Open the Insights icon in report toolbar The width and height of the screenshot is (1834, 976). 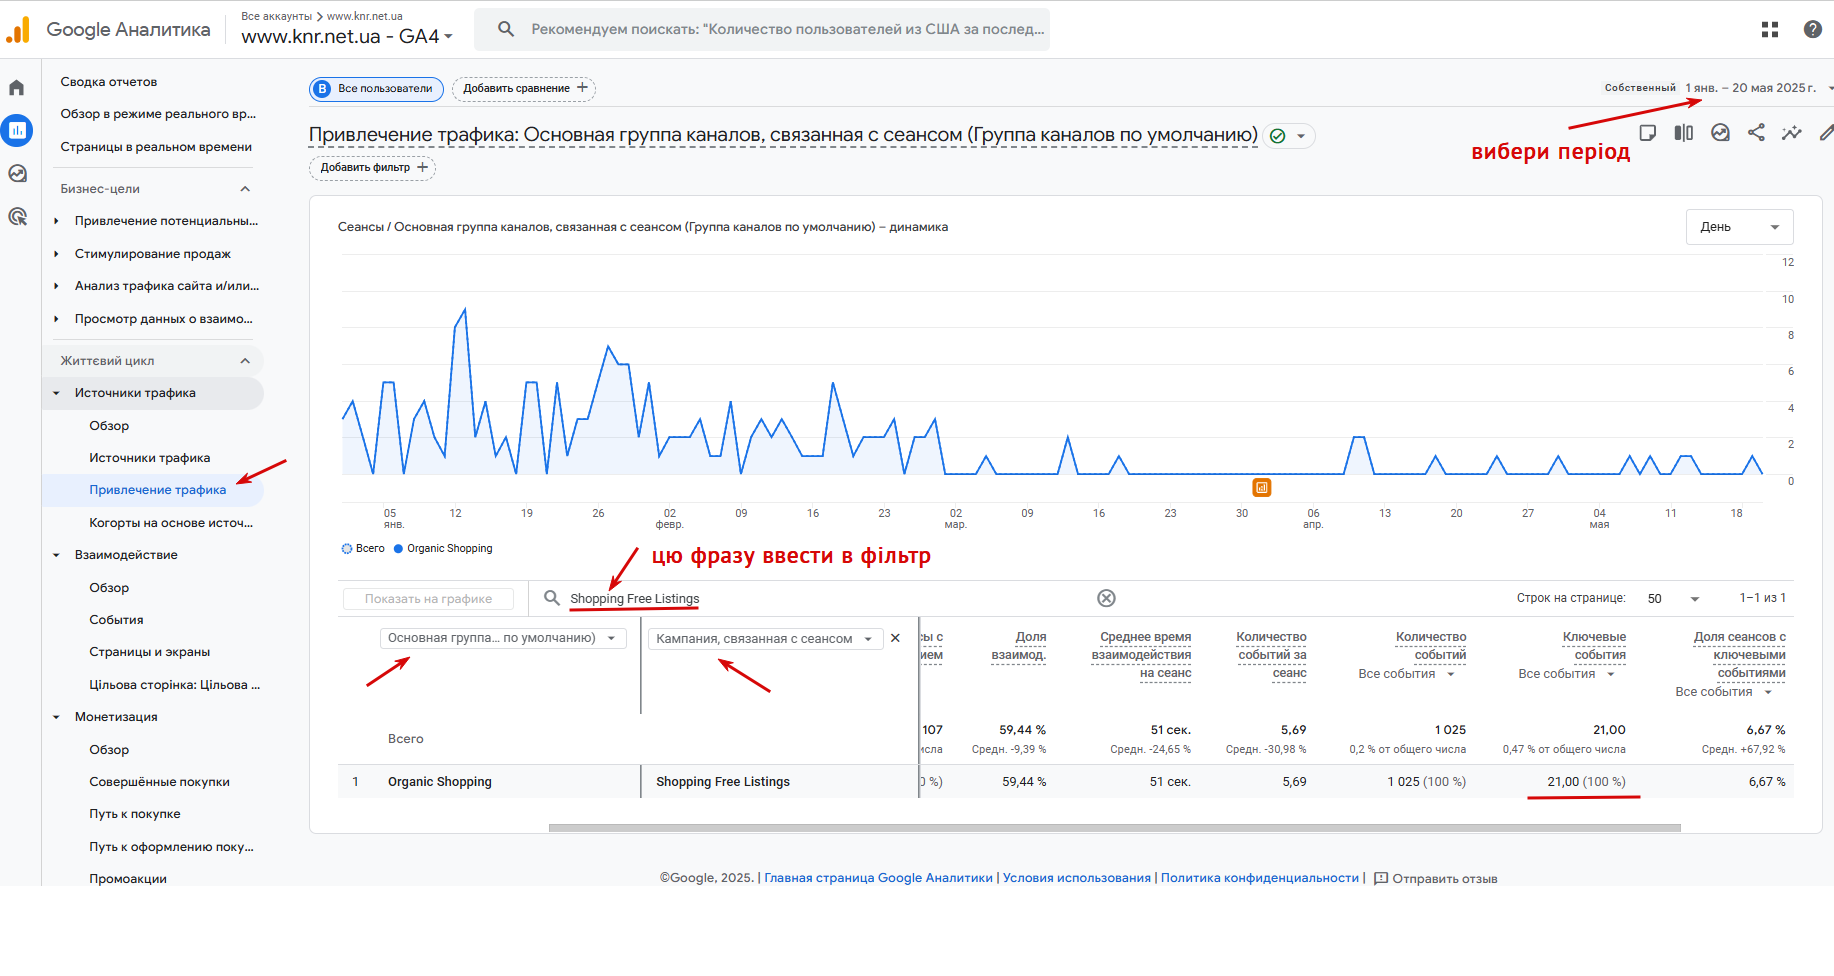point(1720,133)
